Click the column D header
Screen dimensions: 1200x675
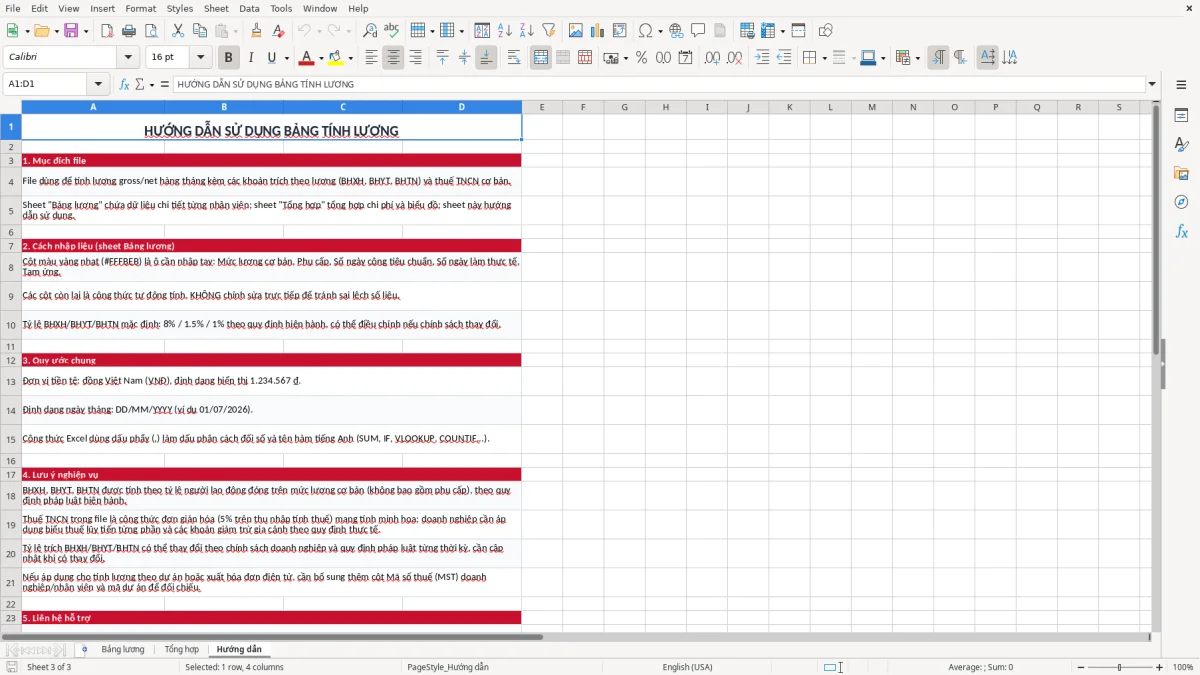(x=462, y=107)
